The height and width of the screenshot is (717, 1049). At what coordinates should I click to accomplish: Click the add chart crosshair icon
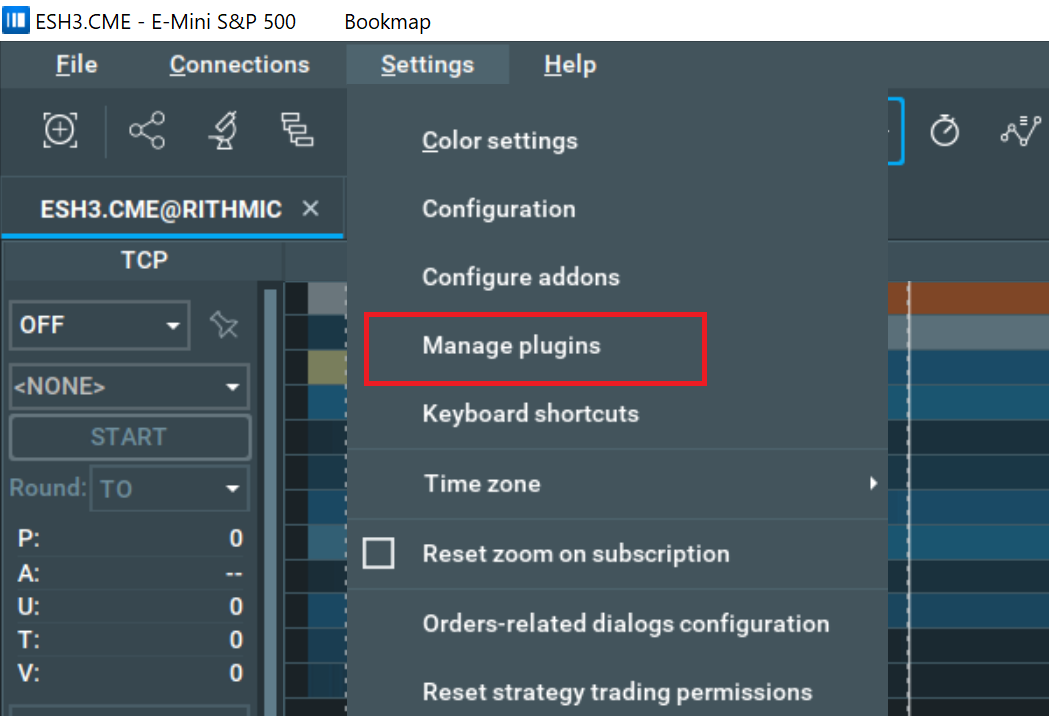[60, 130]
